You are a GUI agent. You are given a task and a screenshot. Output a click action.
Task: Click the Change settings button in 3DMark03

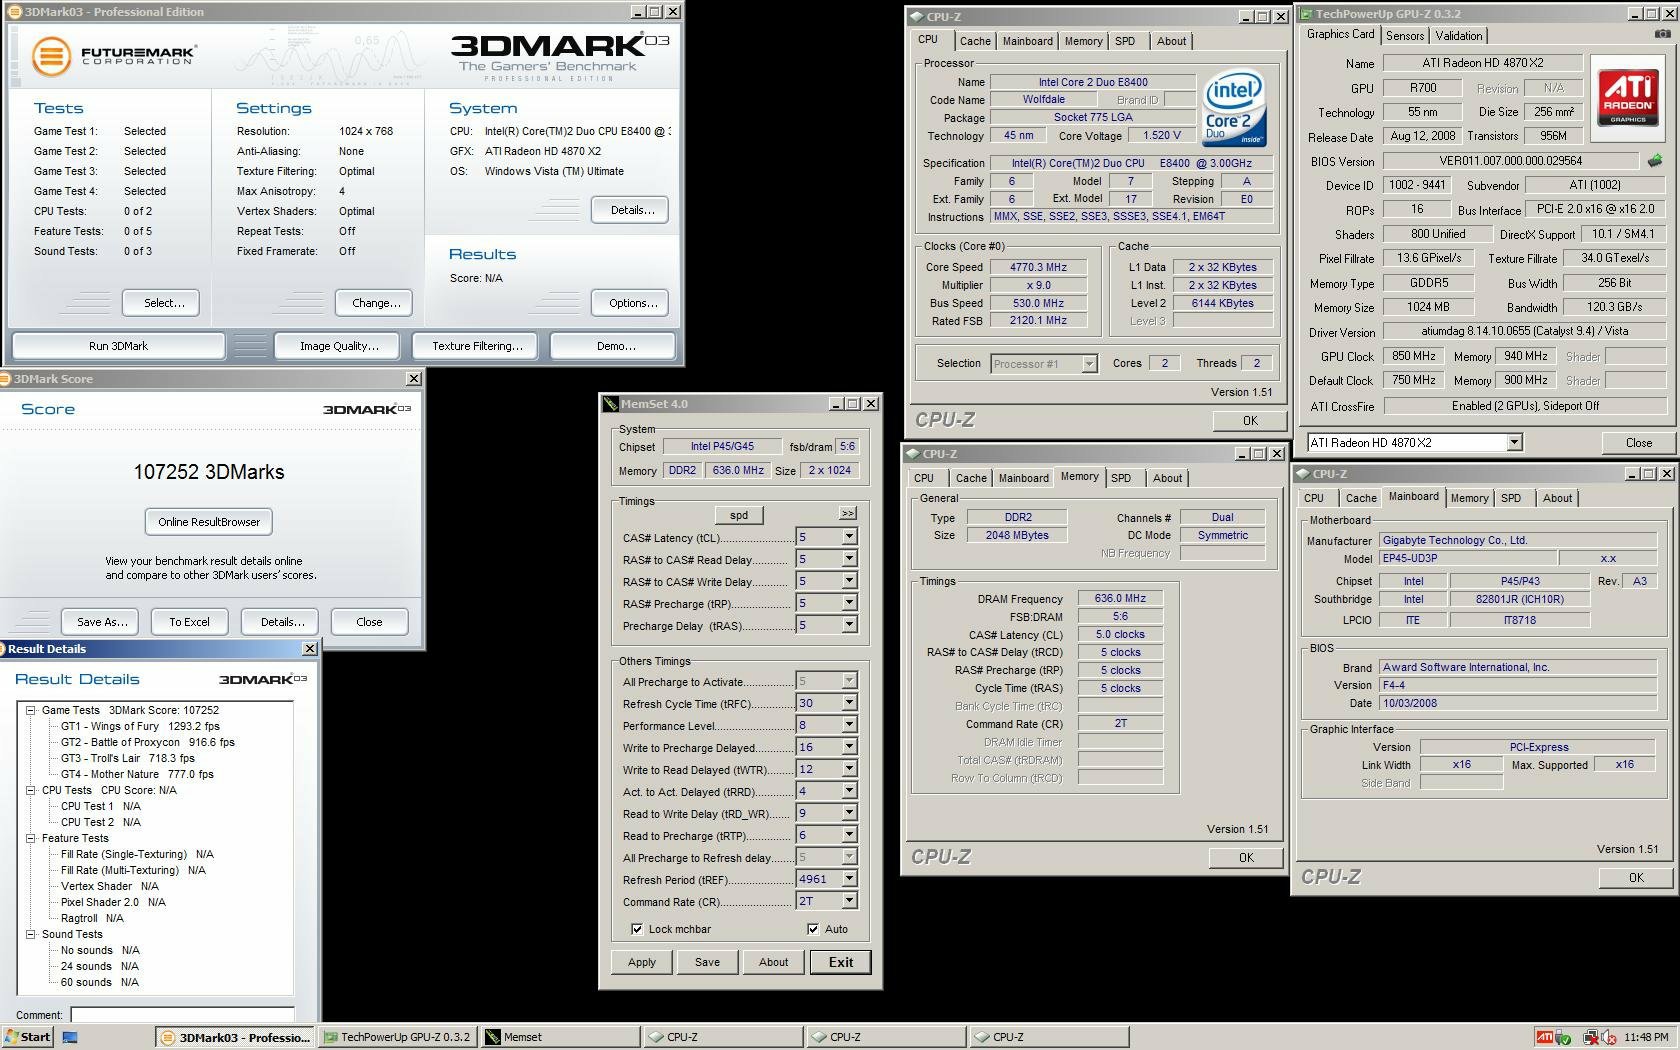coord(376,303)
